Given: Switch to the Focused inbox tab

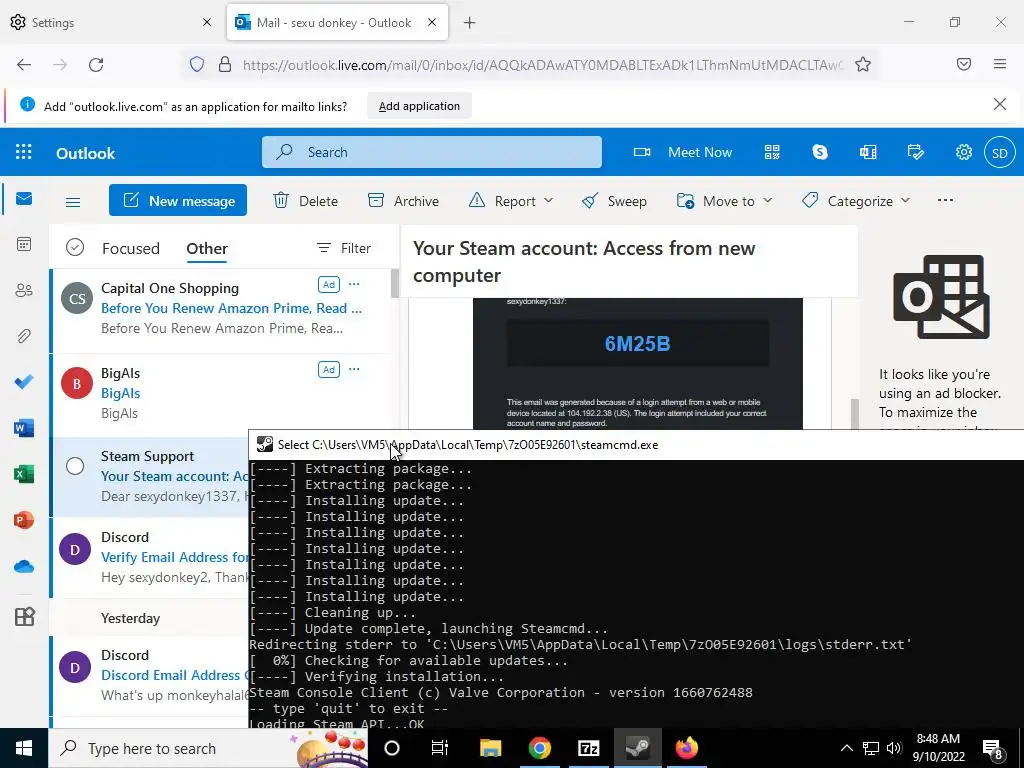Looking at the screenshot, I should point(131,248).
